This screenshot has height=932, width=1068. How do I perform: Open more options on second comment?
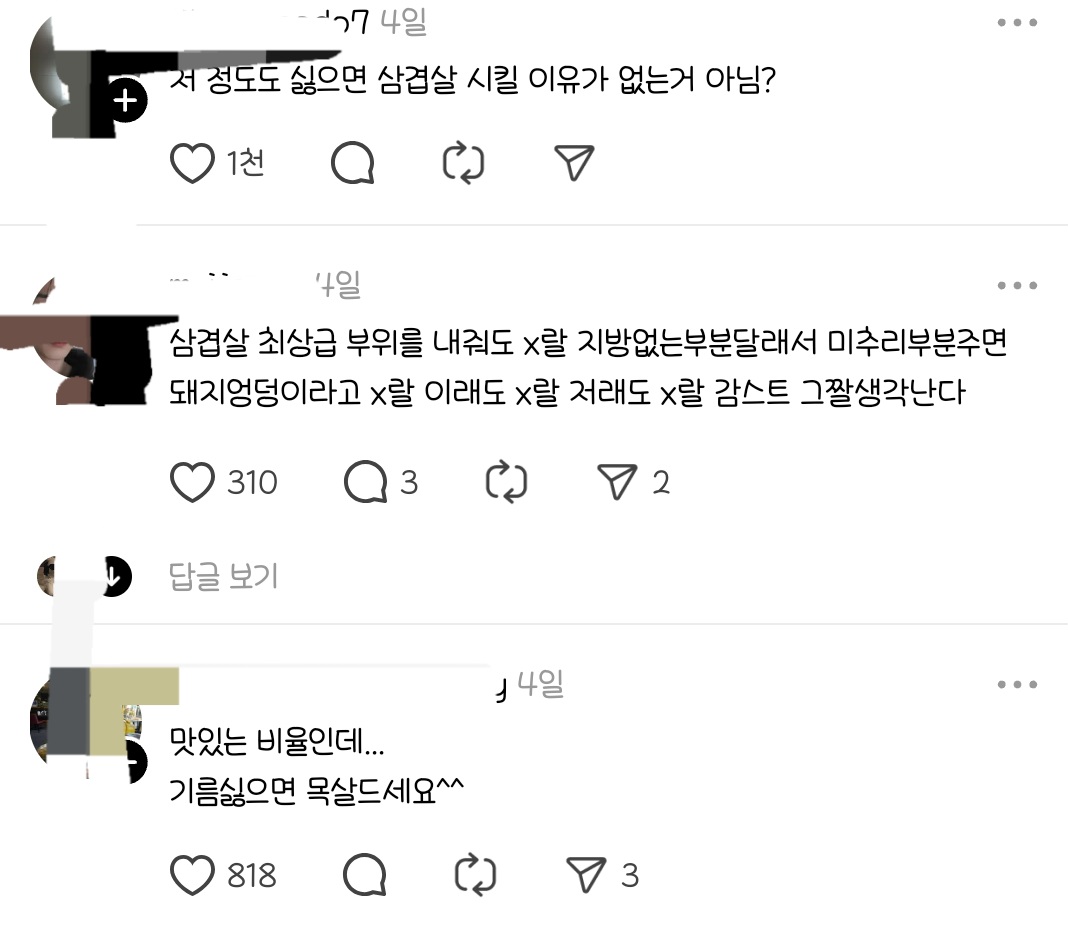pyautogui.click(x=1018, y=285)
